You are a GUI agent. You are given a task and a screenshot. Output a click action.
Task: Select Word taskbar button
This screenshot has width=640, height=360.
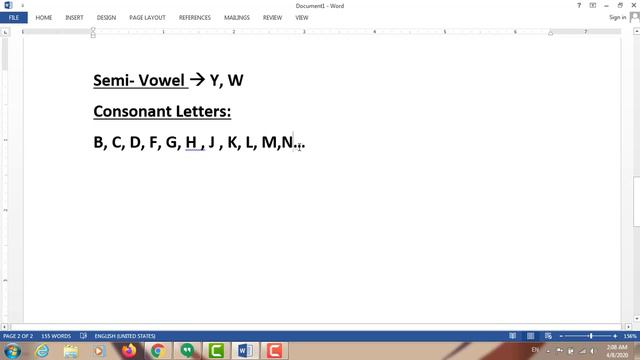[245, 351]
